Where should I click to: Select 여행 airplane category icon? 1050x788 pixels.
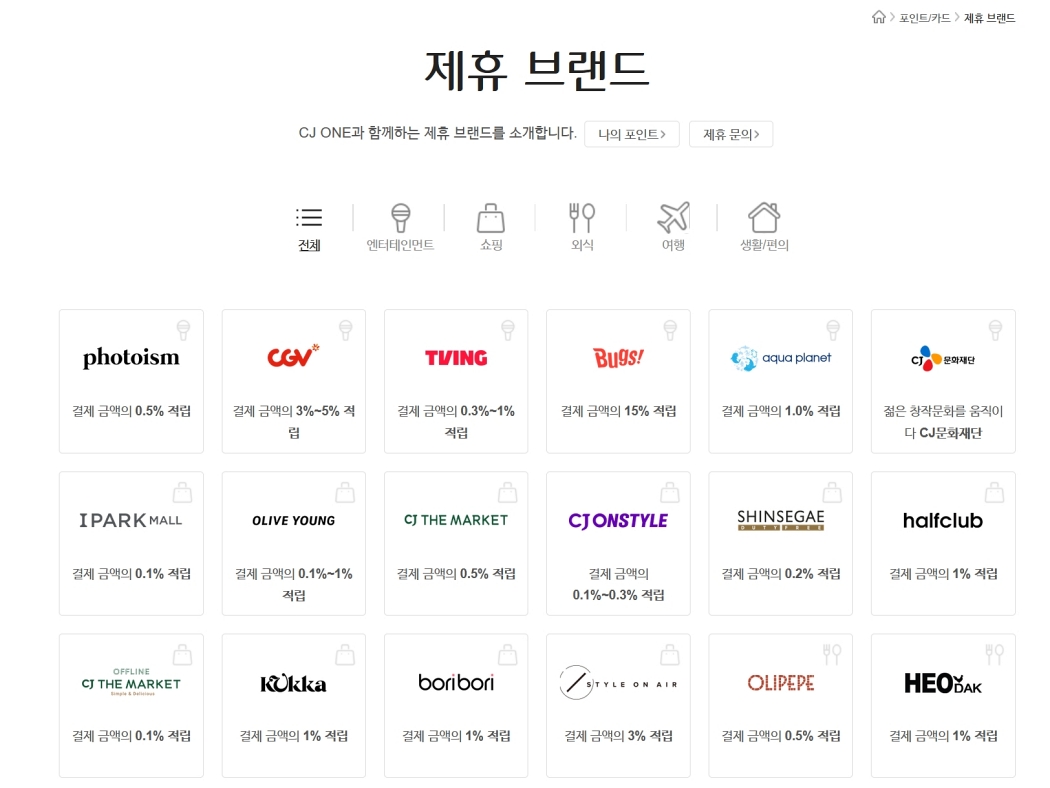pyautogui.click(x=673, y=217)
